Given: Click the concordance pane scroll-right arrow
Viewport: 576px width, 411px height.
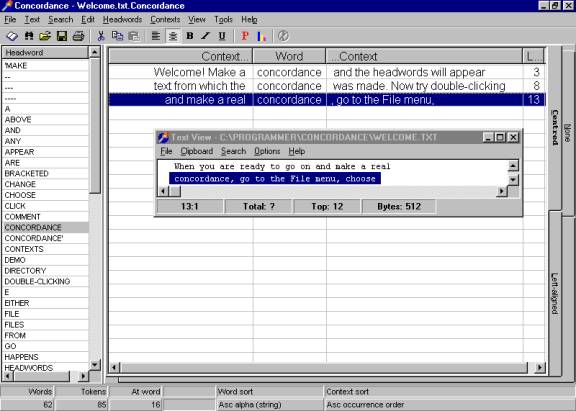Looking at the screenshot, I should 540,367.
